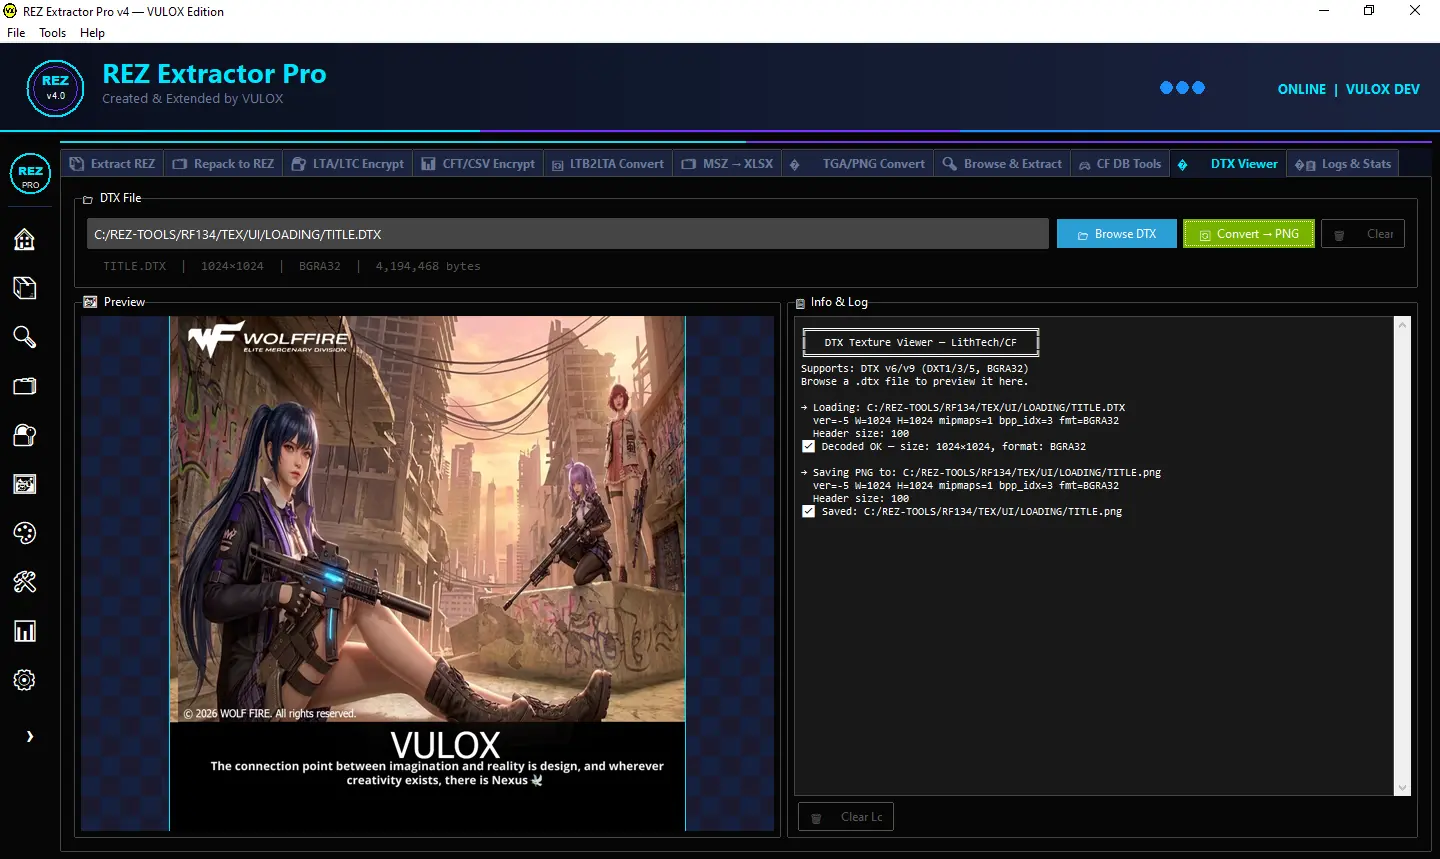This screenshot has height=859, width=1440.
Task: Click Created & Extended by VULOX subtitle
Action: [192, 99]
